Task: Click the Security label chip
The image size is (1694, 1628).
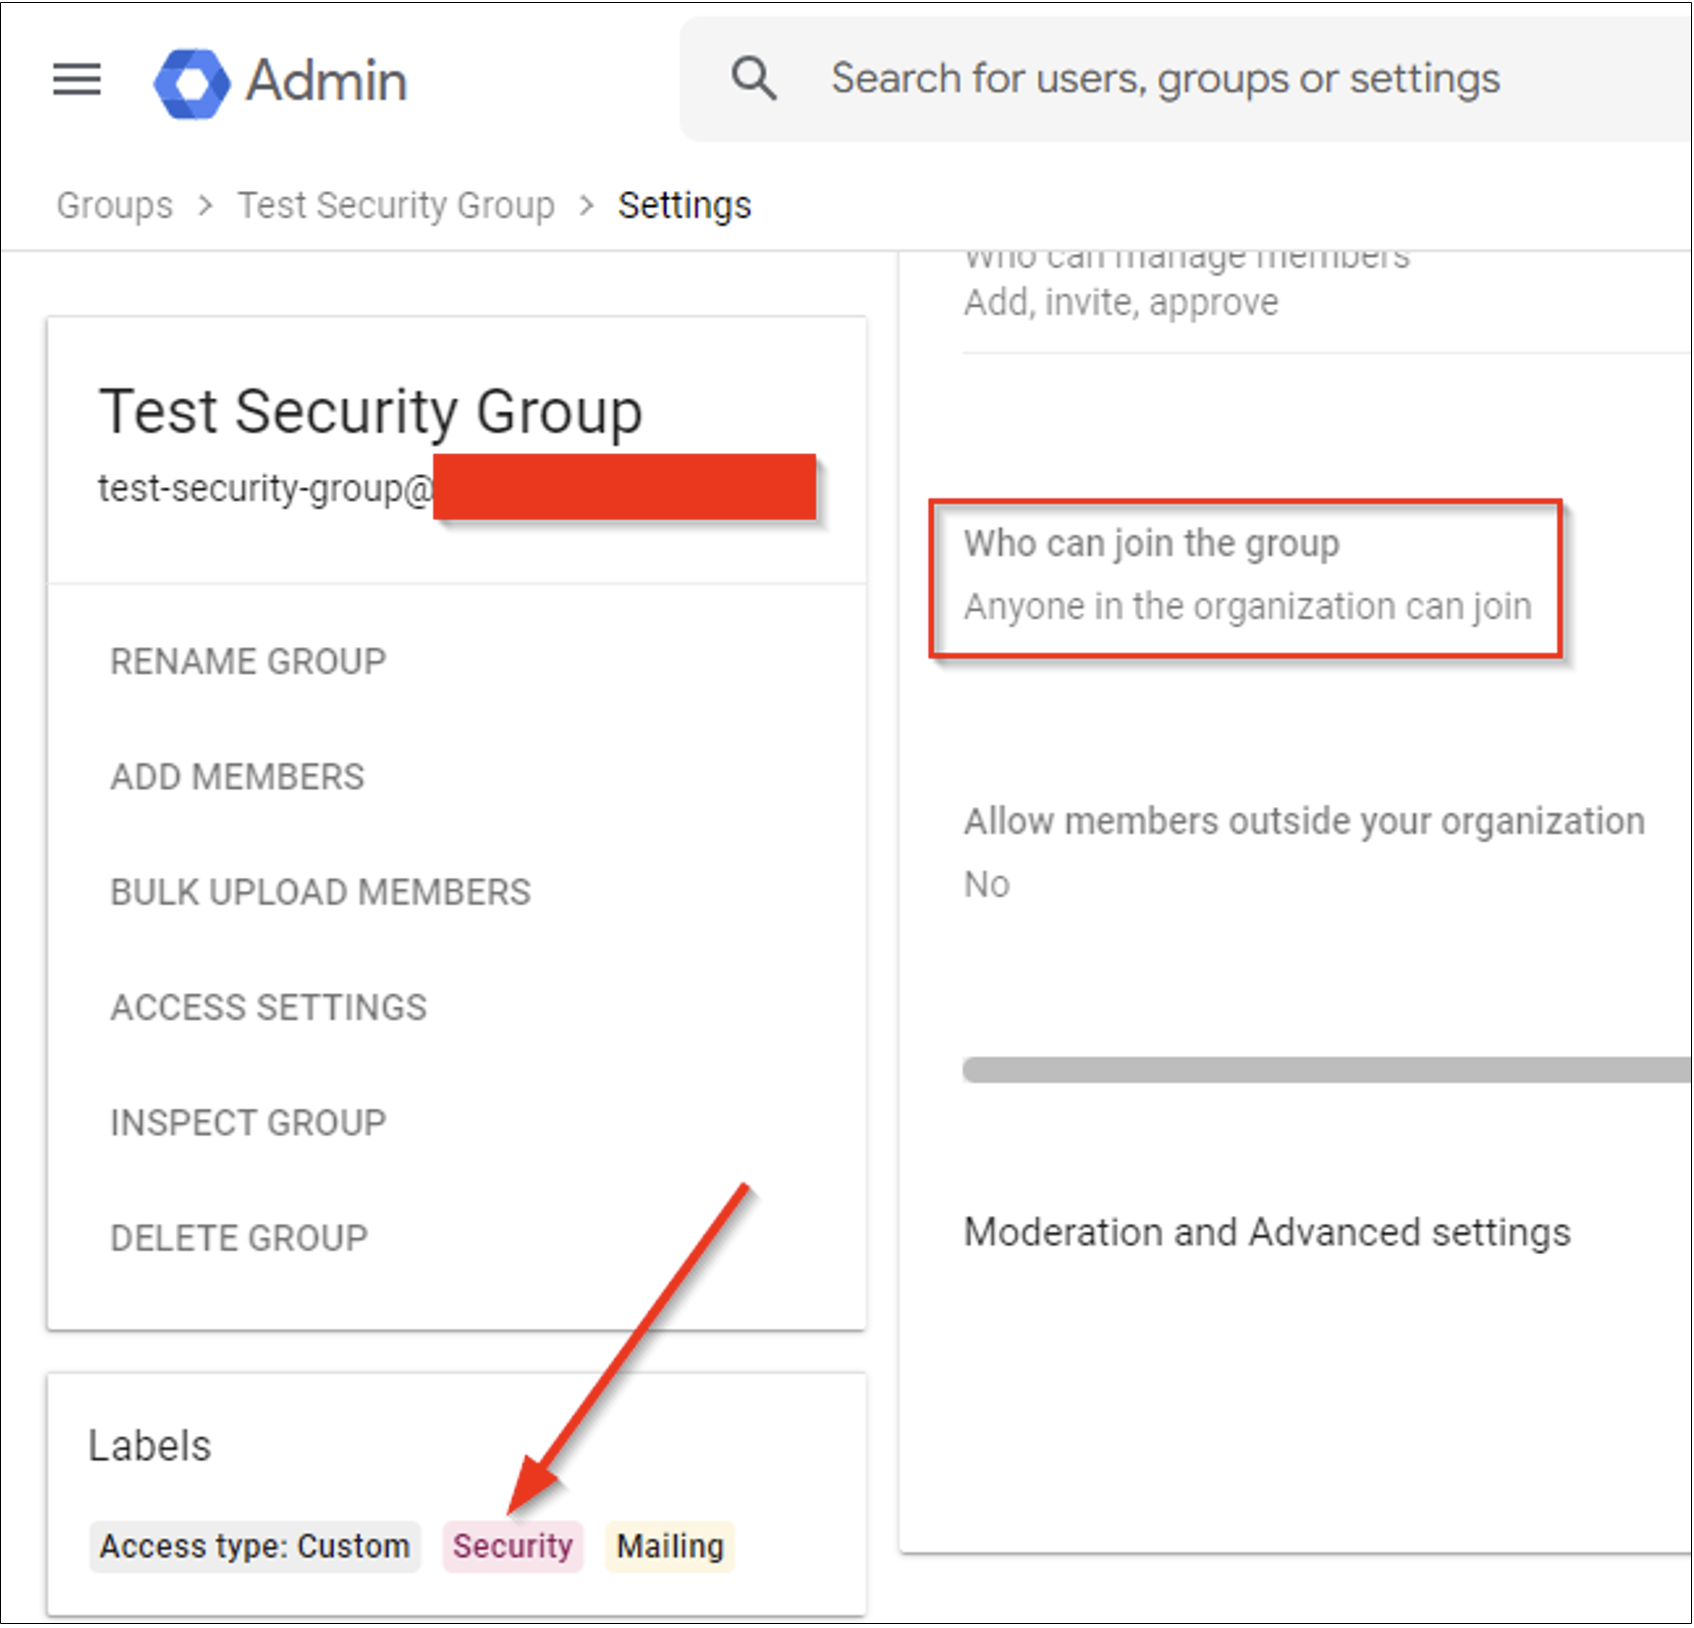Action: (513, 1546)
